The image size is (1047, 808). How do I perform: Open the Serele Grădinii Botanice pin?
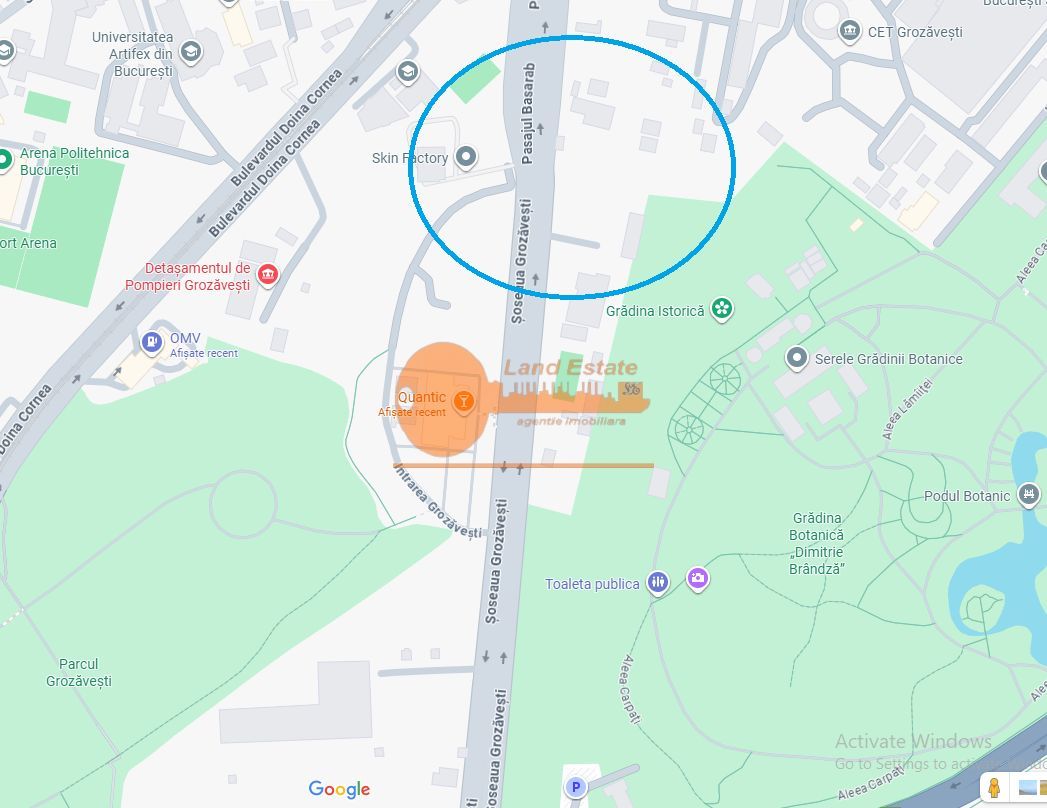tap(797, 358)
